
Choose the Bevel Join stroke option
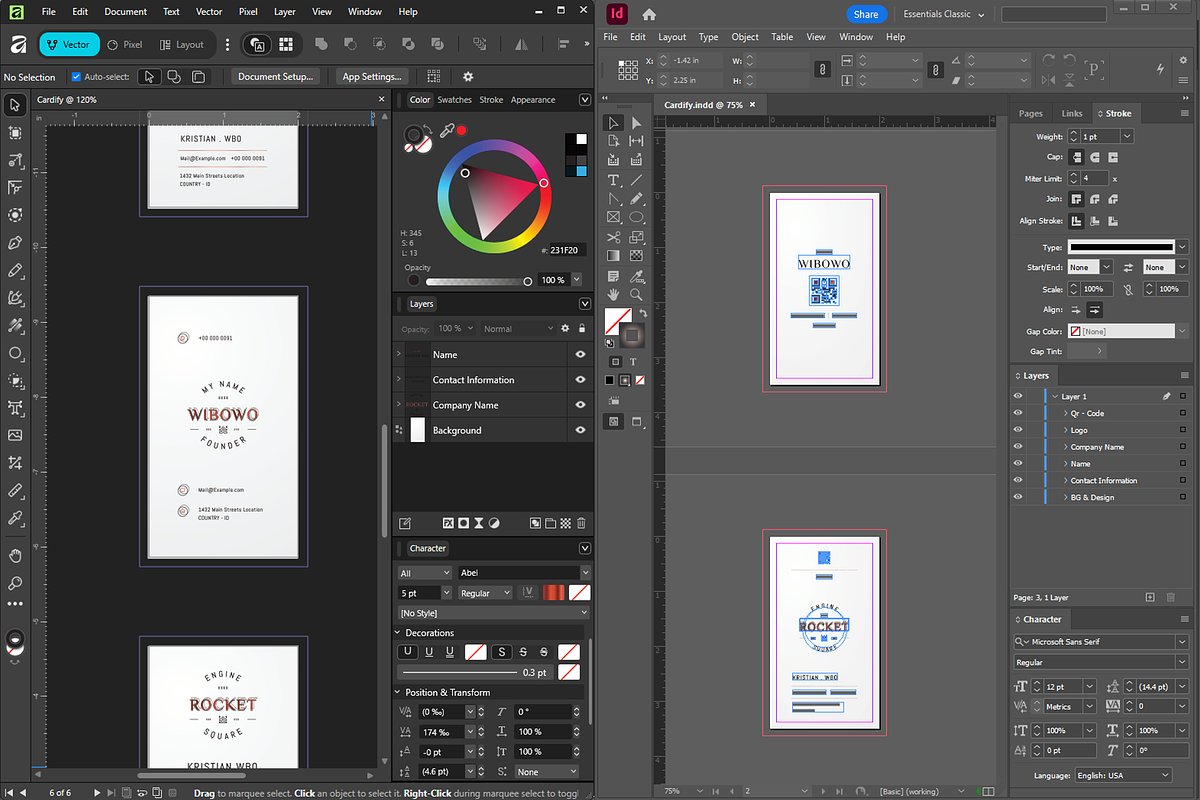pyautogui.click(x=1113, y=199)
